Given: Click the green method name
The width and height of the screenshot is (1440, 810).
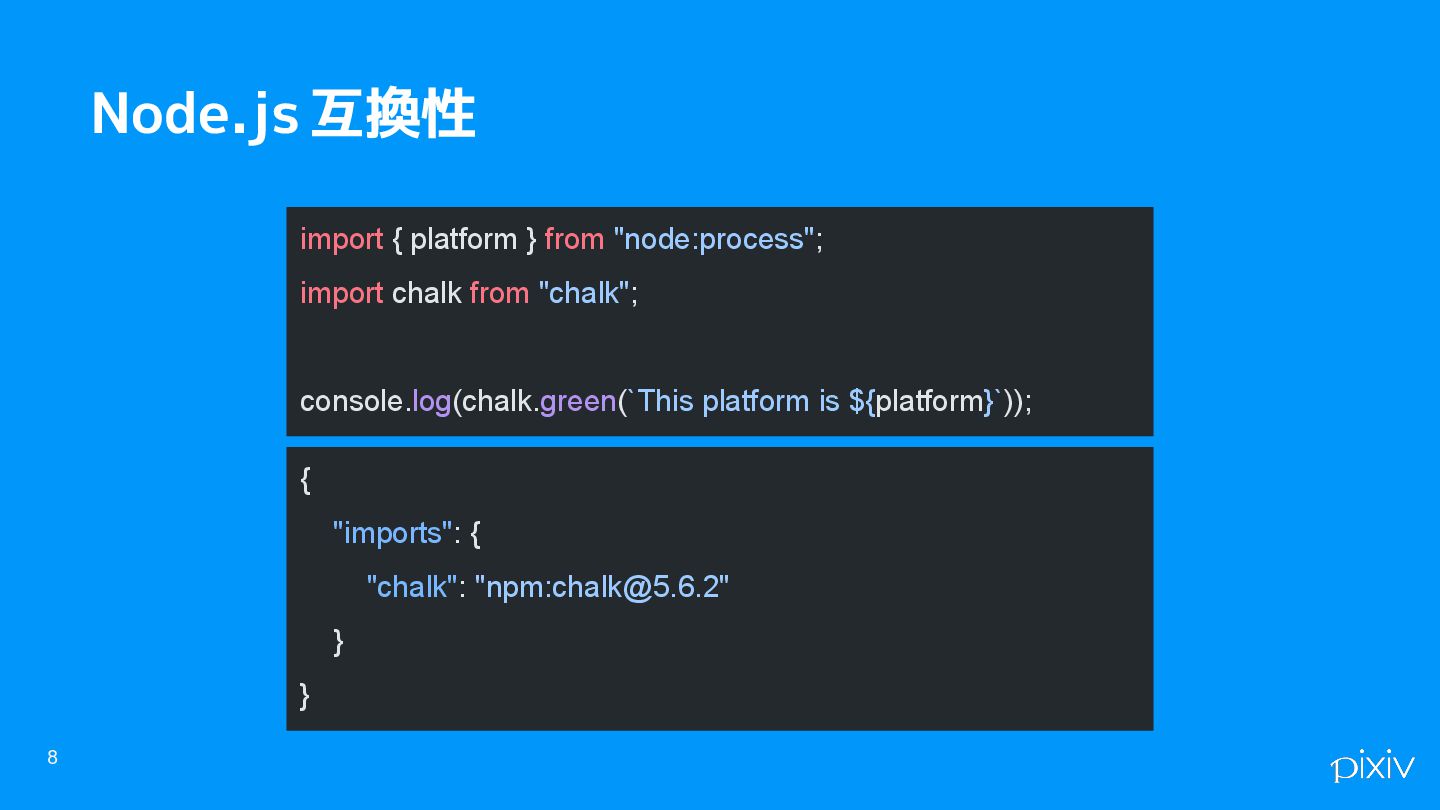Looking at the screenshot, I should click(578, 401).
